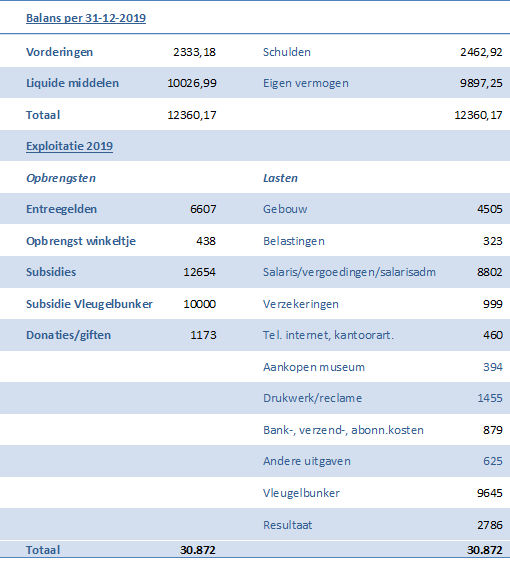Click the Salaris/vergoedingen/salarisadm label
The image size is (510, 564).
click(349, 272)
